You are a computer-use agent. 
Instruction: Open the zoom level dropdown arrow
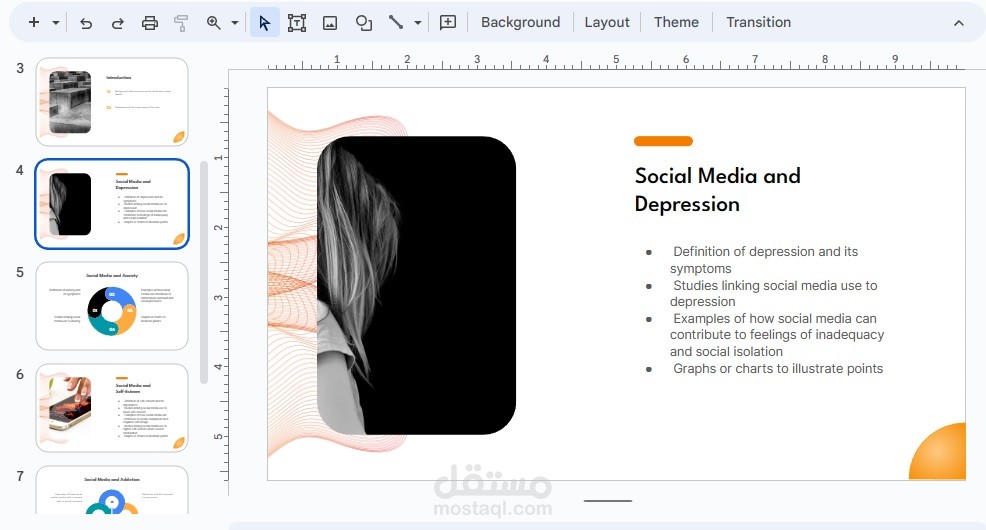point(235,23)
